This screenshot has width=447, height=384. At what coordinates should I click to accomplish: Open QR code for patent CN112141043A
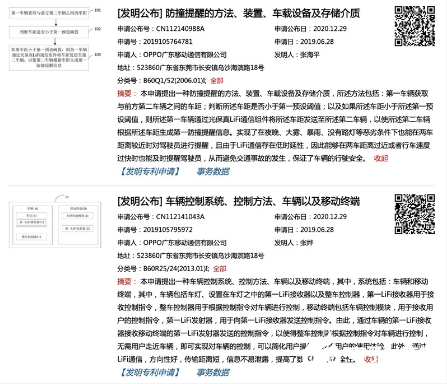tap(415, 214)
